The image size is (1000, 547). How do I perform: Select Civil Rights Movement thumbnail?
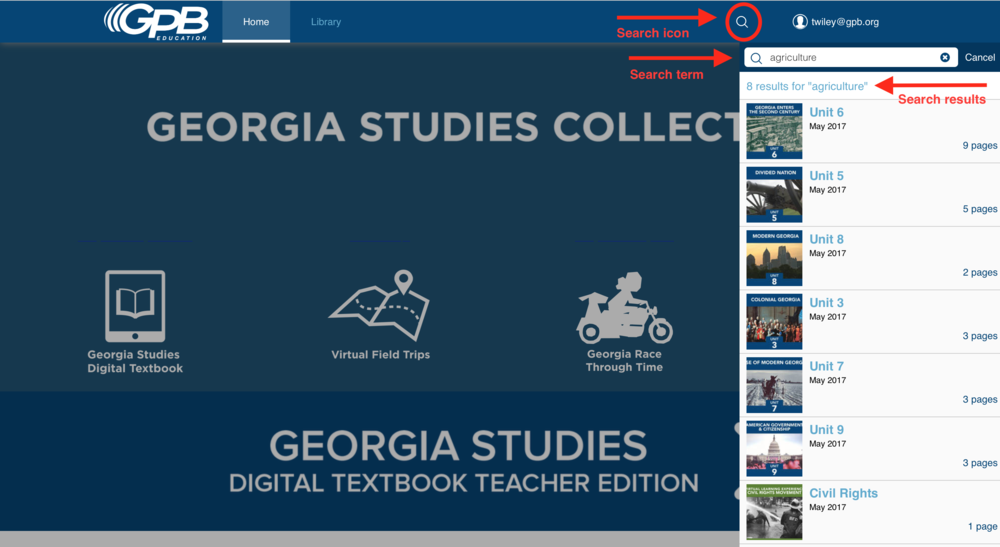coord(774,512)
